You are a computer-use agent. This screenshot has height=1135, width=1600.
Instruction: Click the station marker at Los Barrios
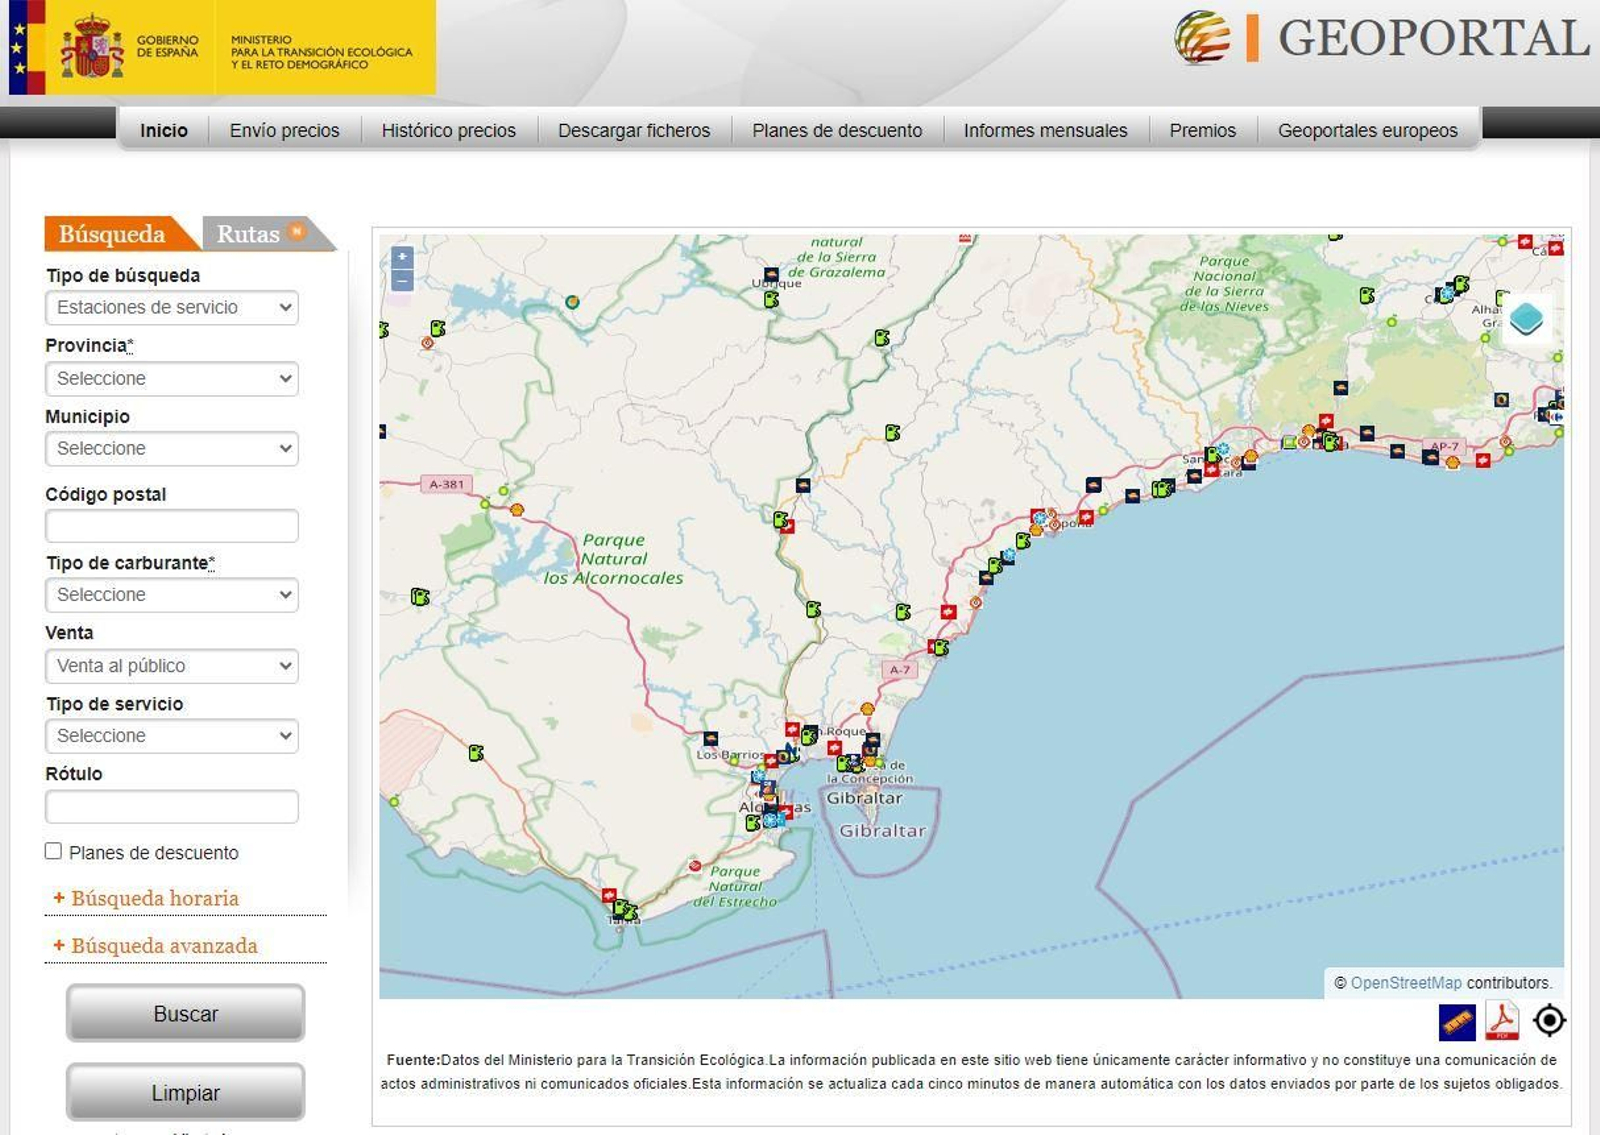[710, 739]
